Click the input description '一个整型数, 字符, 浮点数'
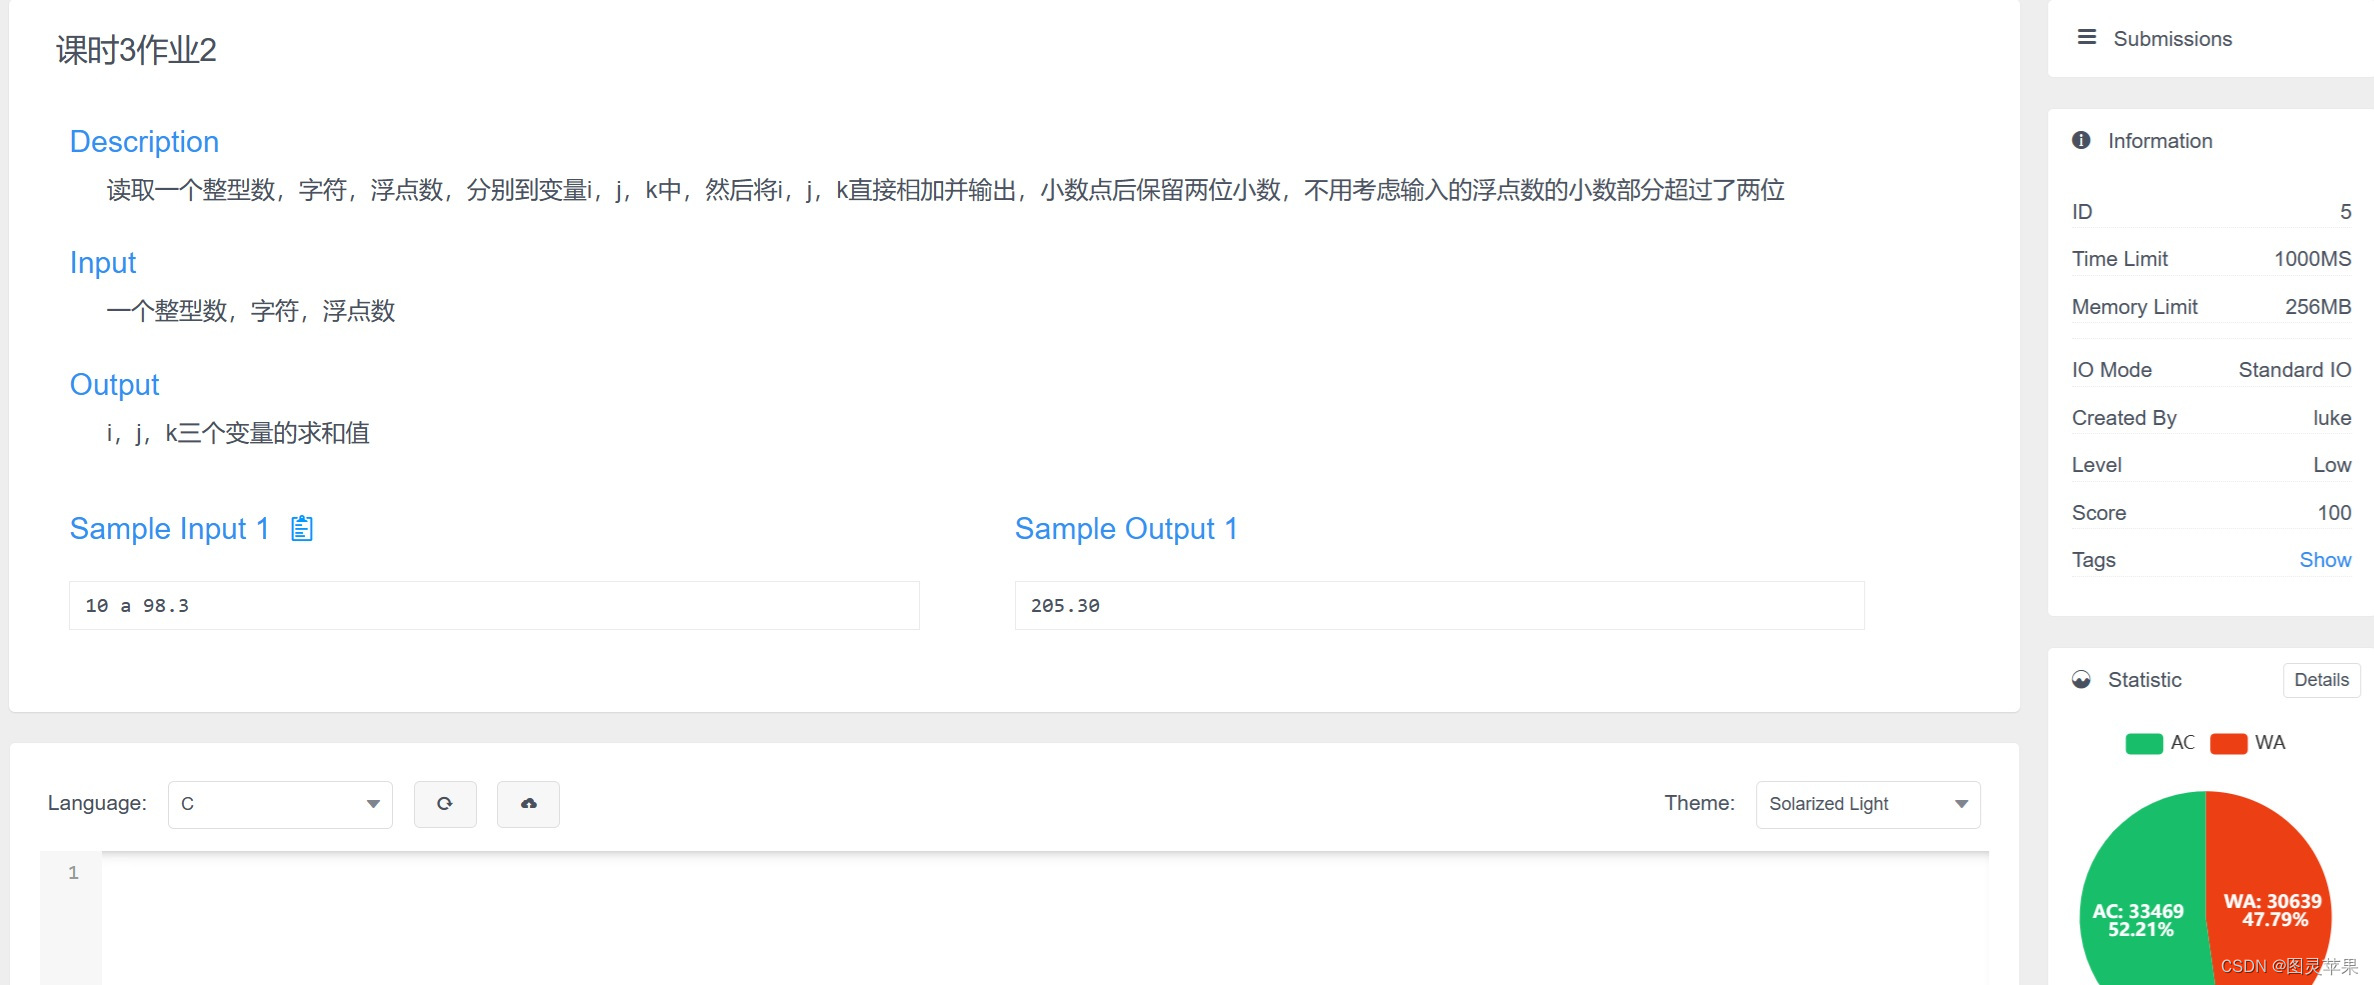 pos(250,311)
